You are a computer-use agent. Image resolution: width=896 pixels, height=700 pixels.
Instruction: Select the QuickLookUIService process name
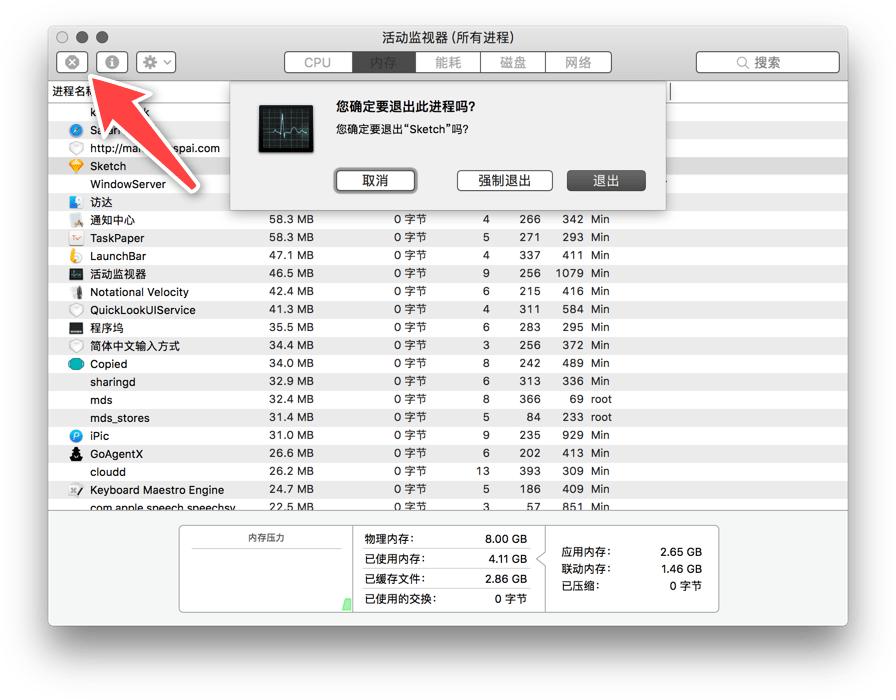pyautogui.click(x=142, y=310)
